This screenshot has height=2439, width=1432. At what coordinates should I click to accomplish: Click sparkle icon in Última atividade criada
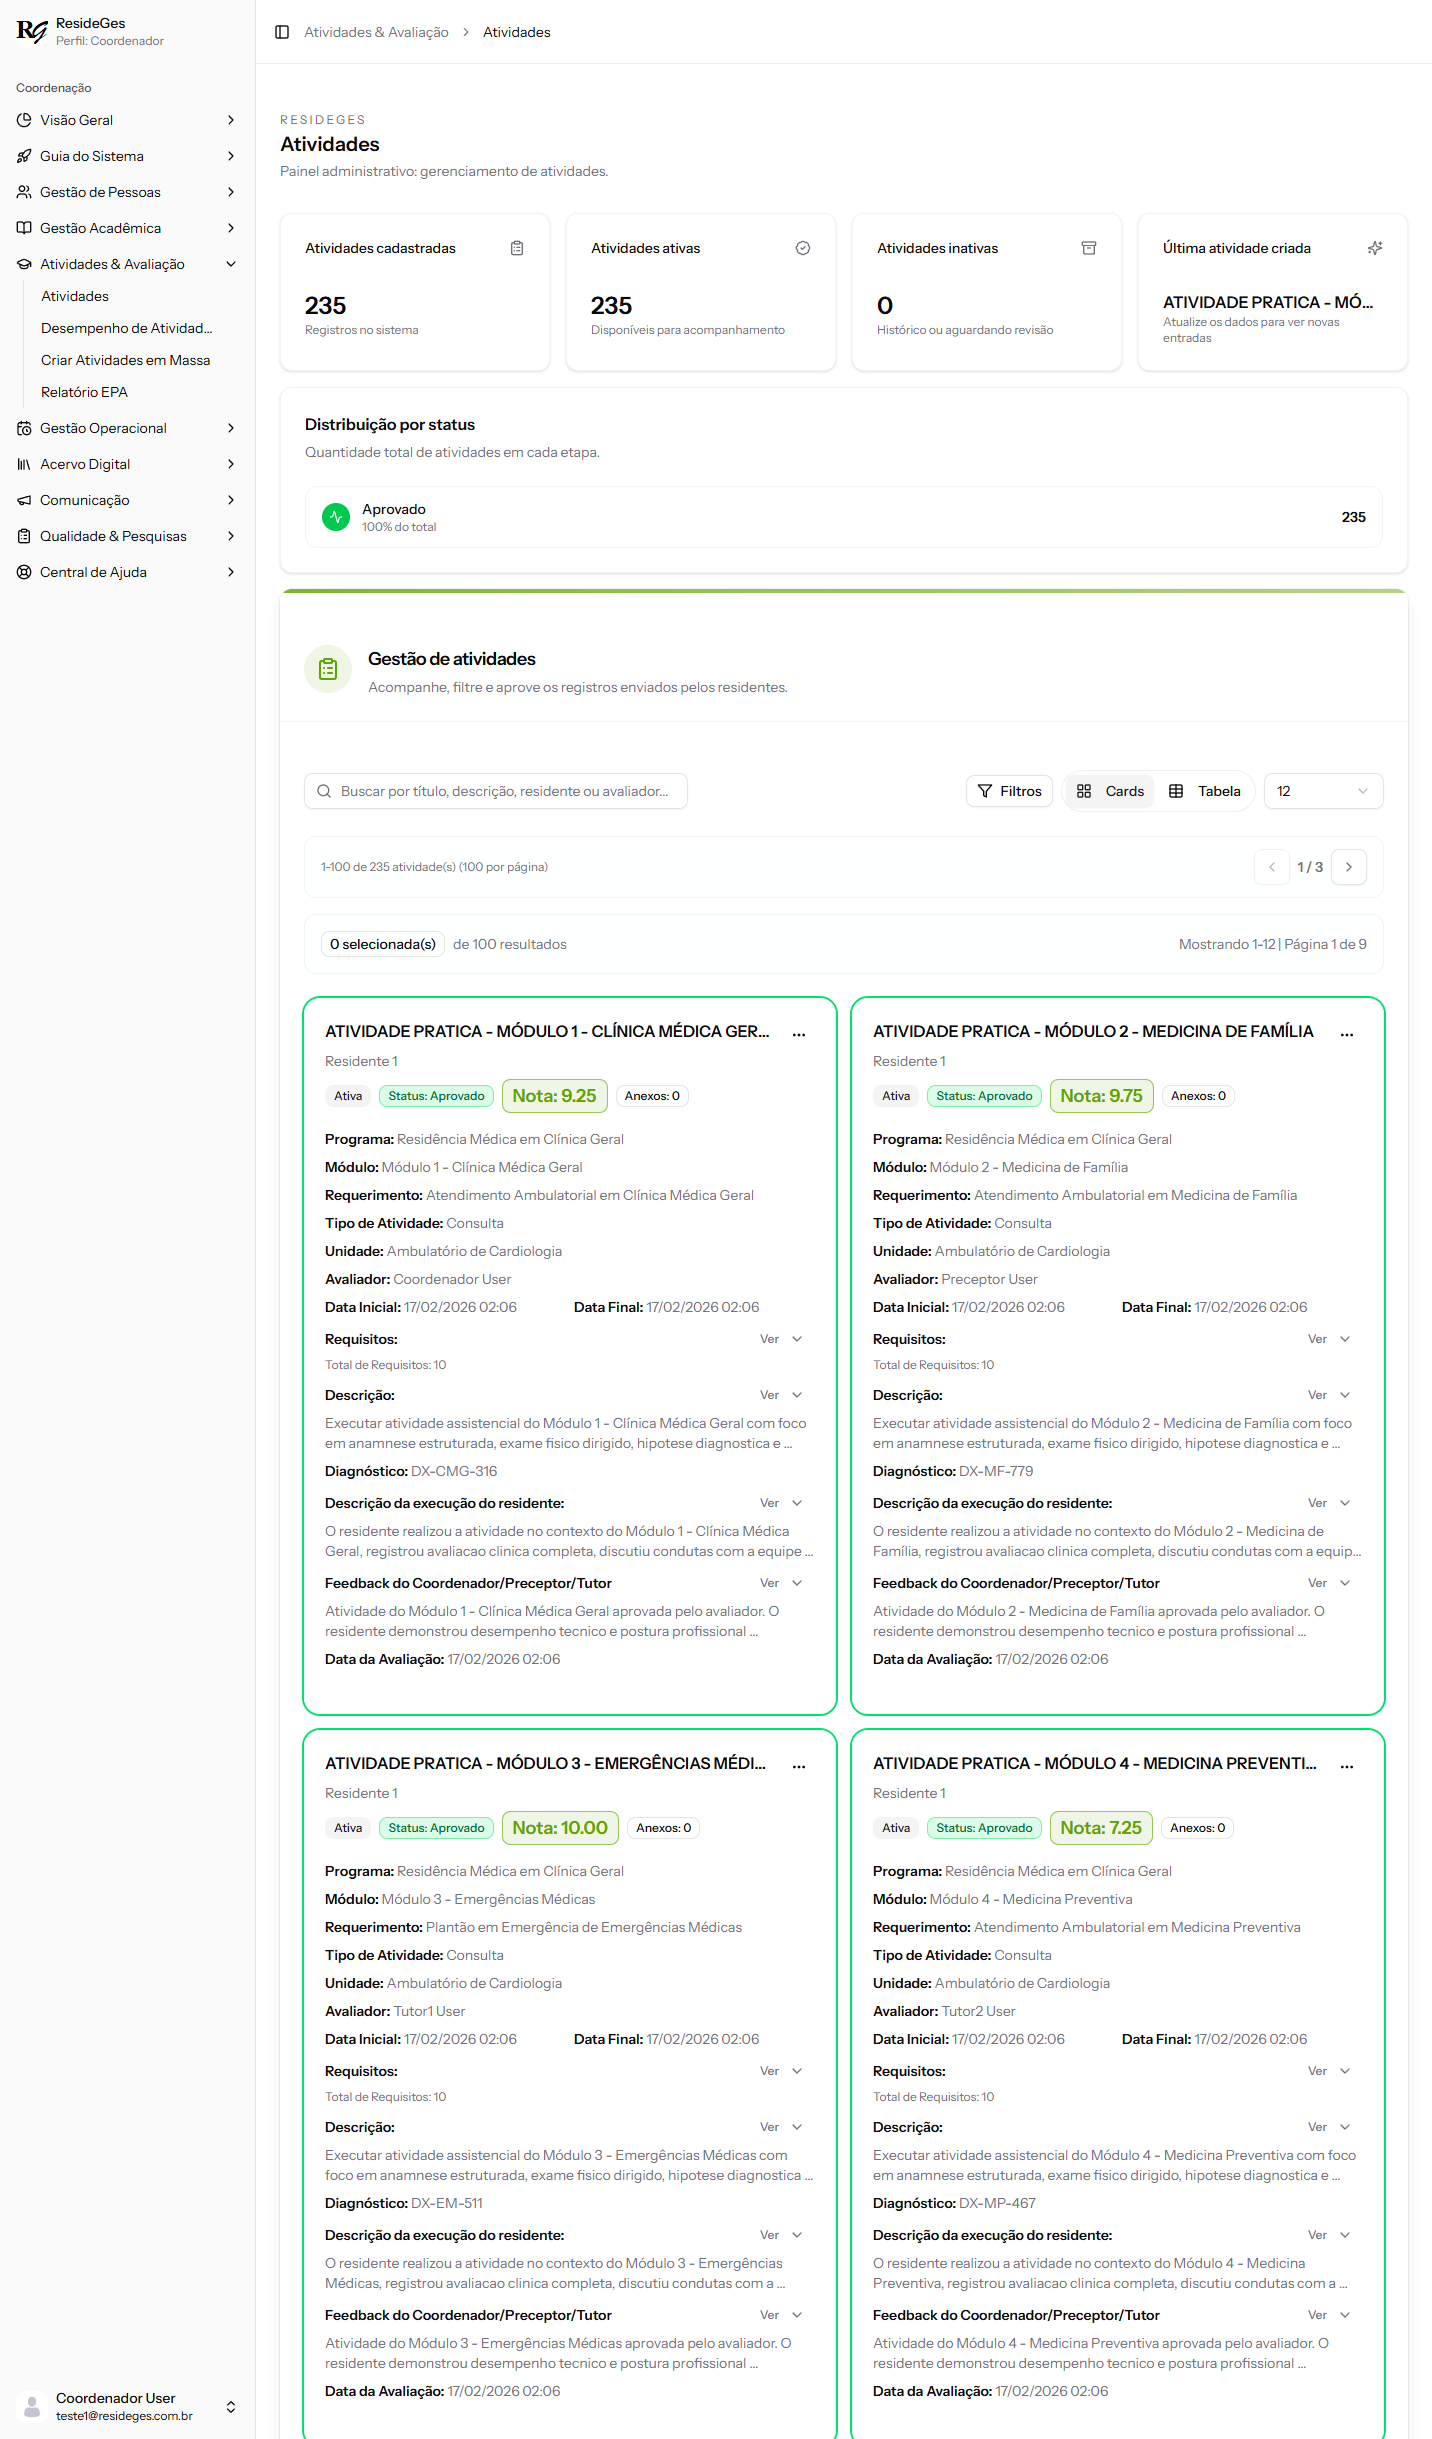click(x=1375, y=248)
